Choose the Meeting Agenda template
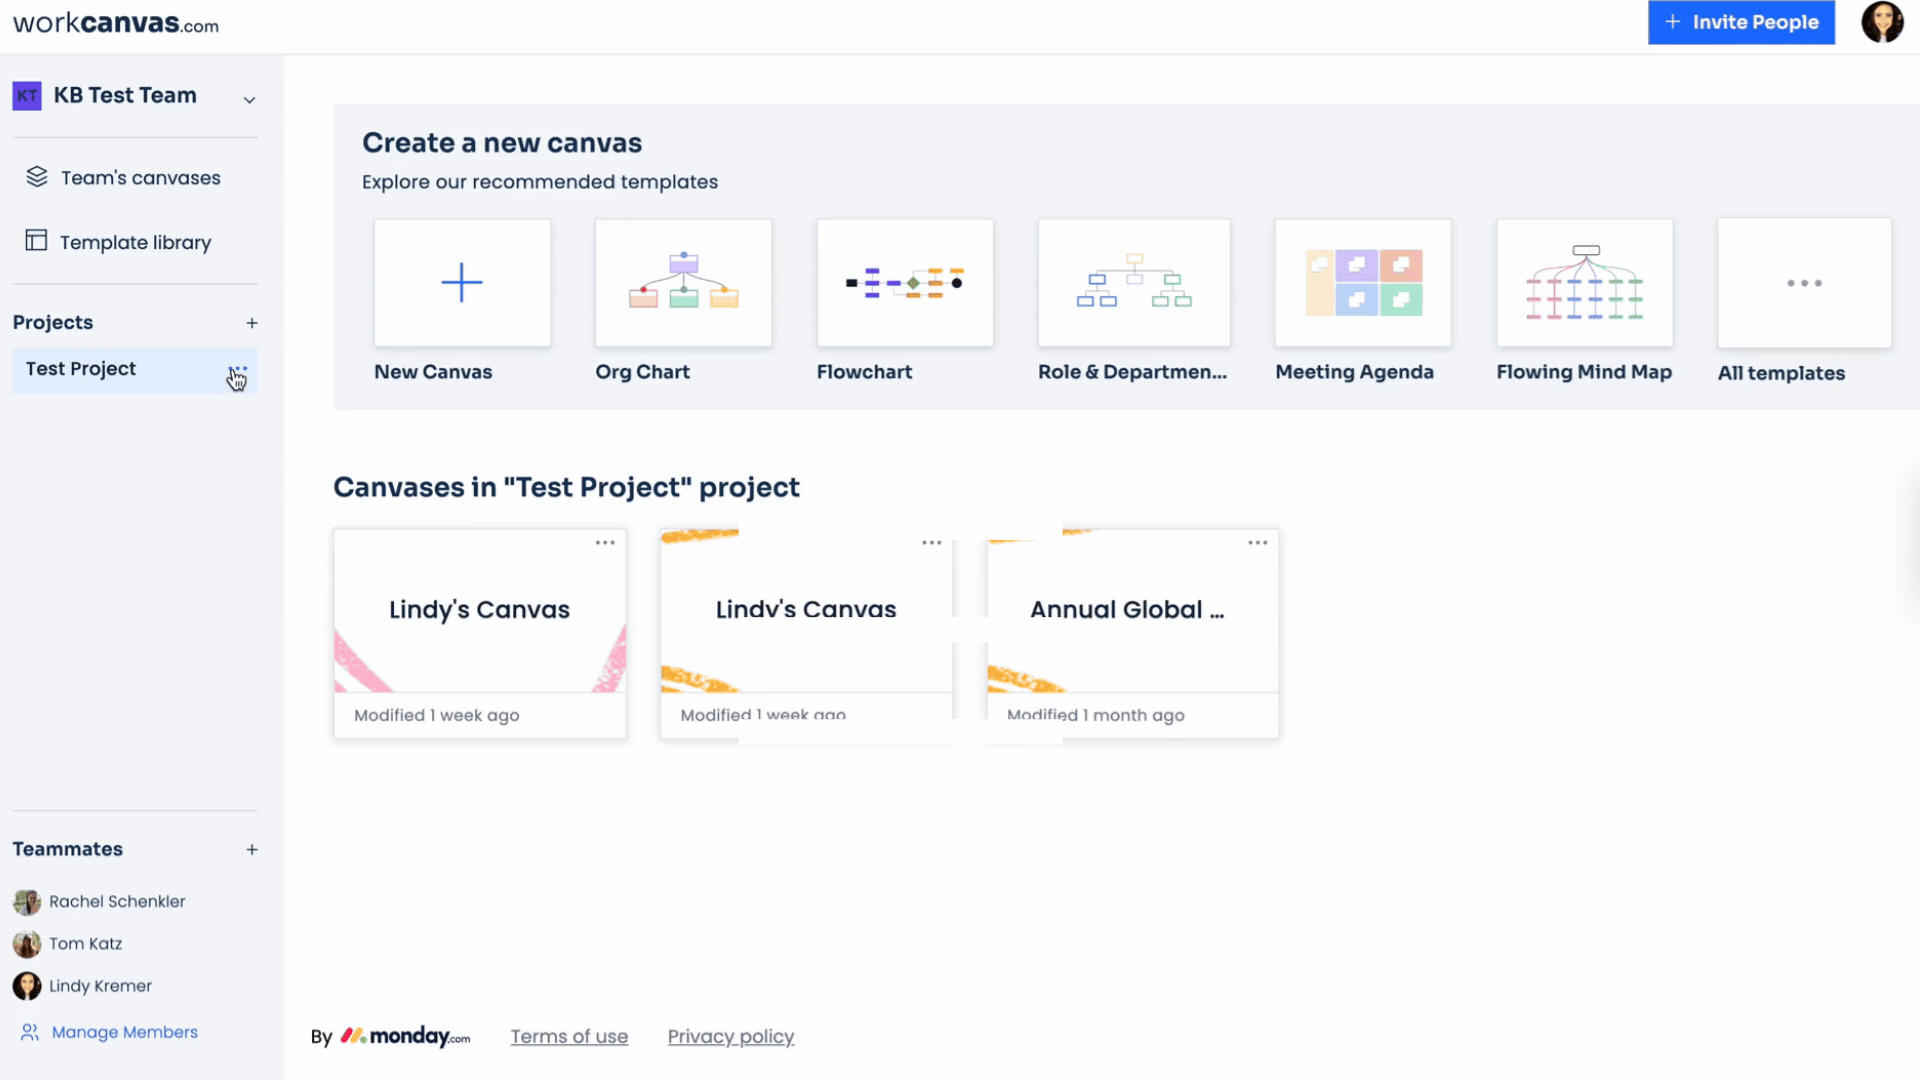The image size is (1920, 1080). click(1362, 283)
